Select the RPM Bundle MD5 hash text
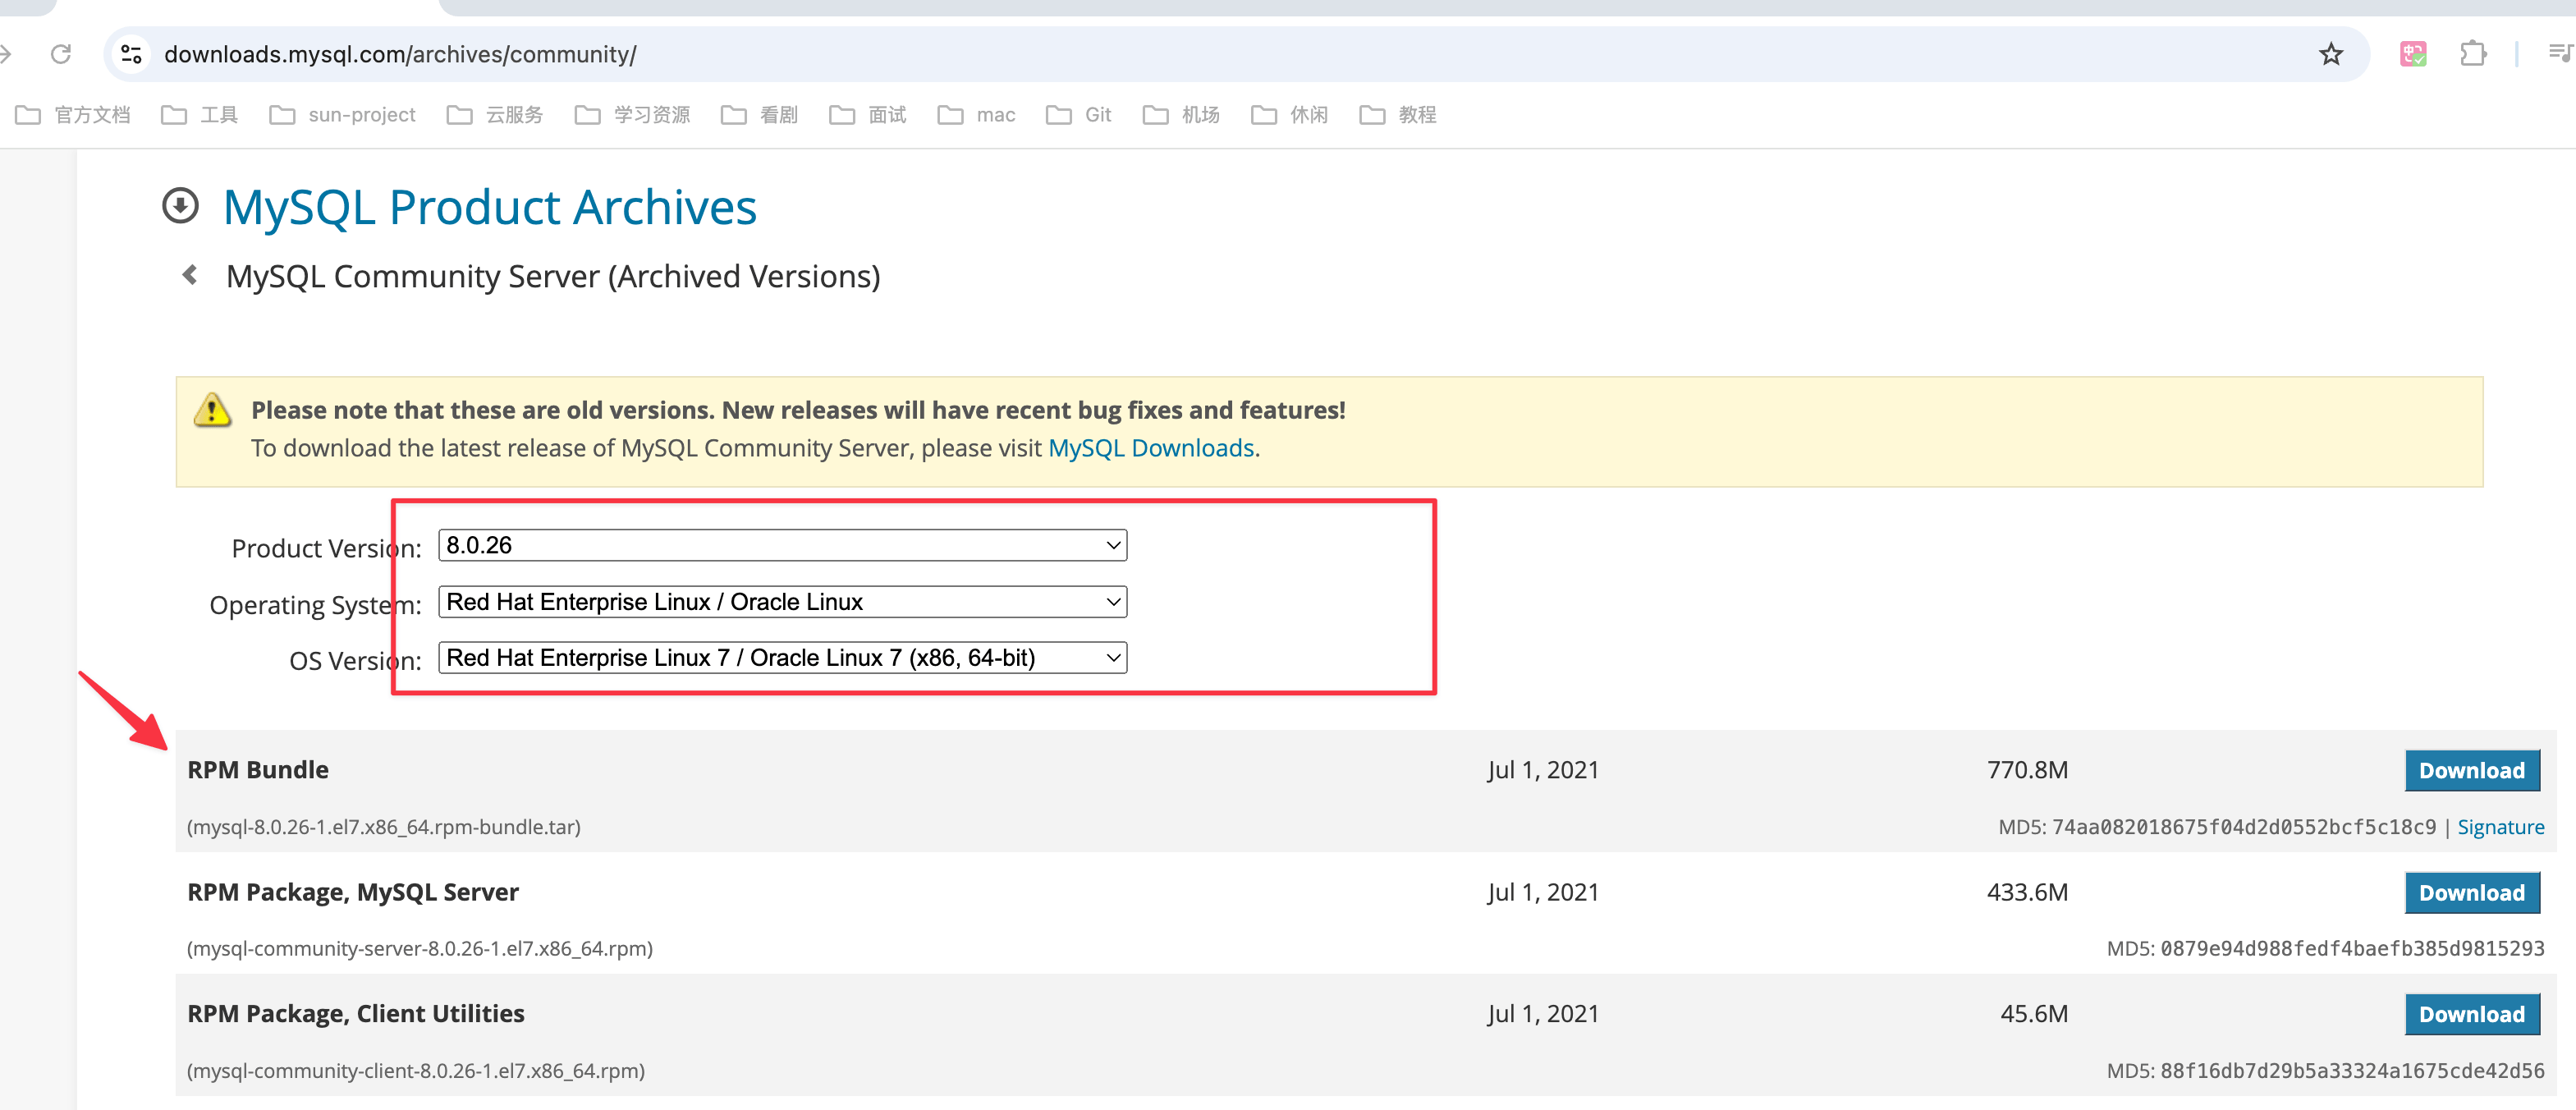This screenshot has width=2576, height=1110. [2244, 827]
